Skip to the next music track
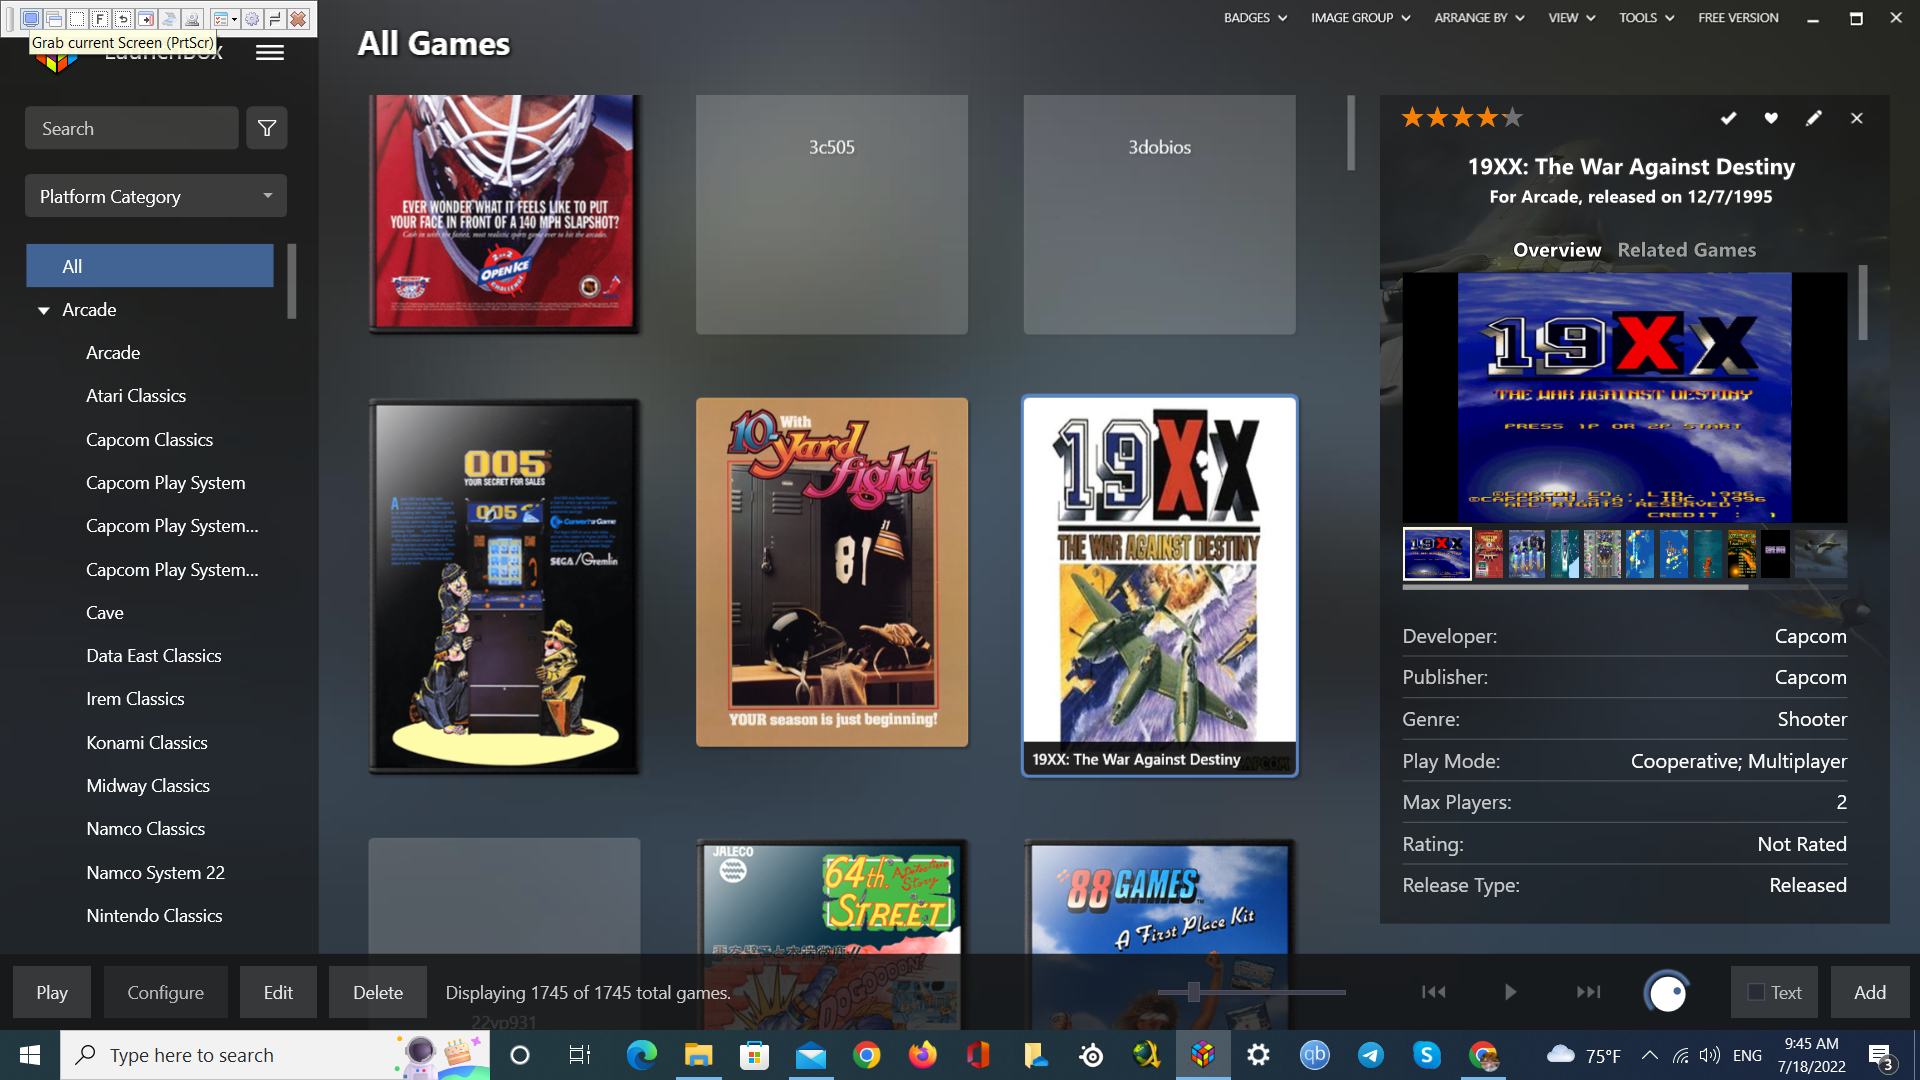 click(1588, 992)
